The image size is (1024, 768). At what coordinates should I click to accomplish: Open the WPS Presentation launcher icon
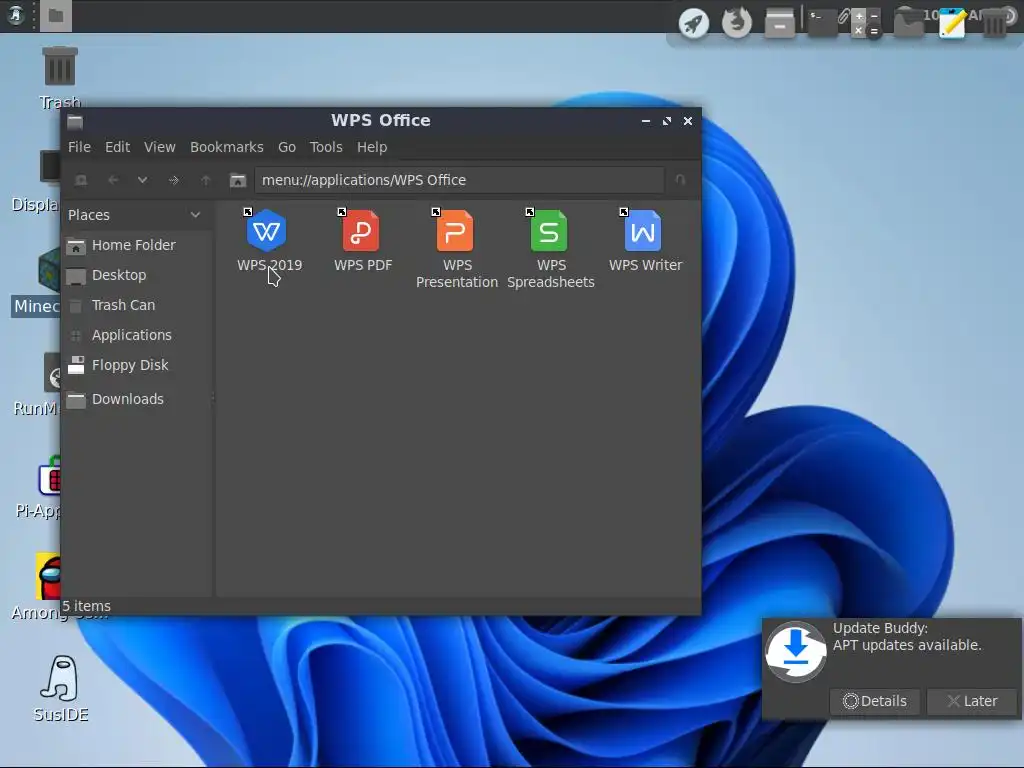[455, 231]
